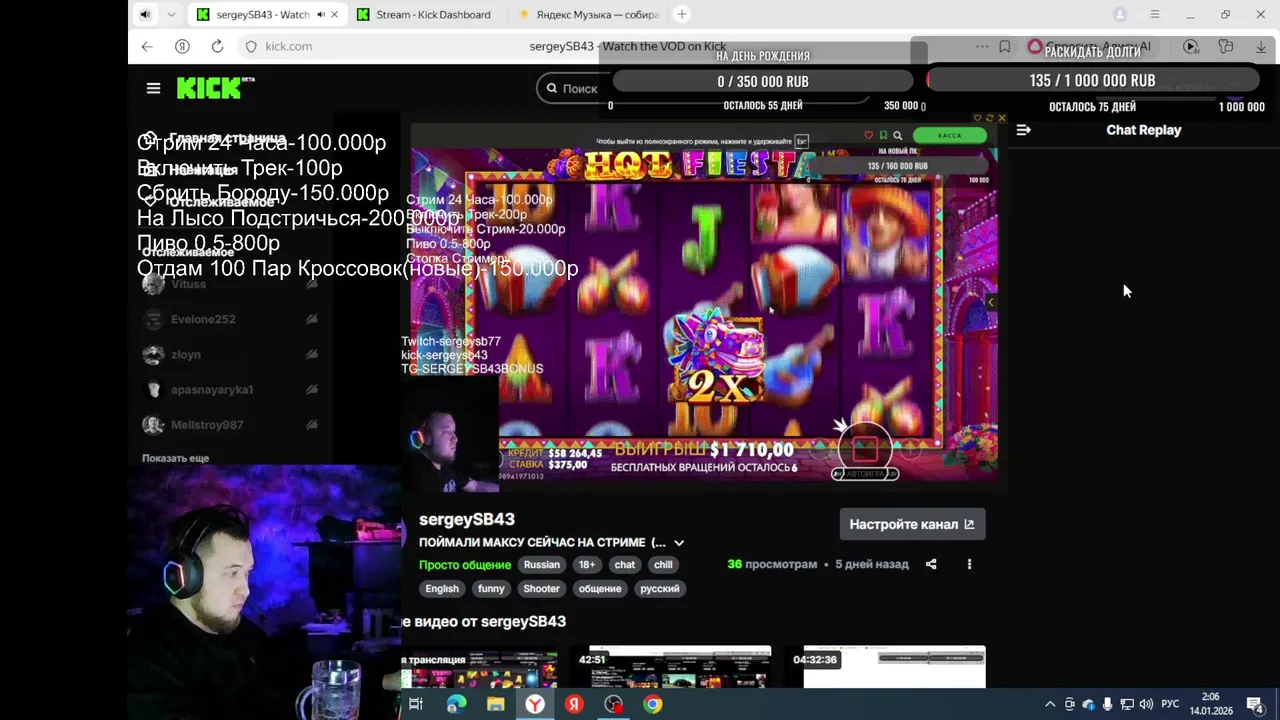Click the toolbar video playback icon
This screenshot has height=720, width=1280.
[1190, 46]
